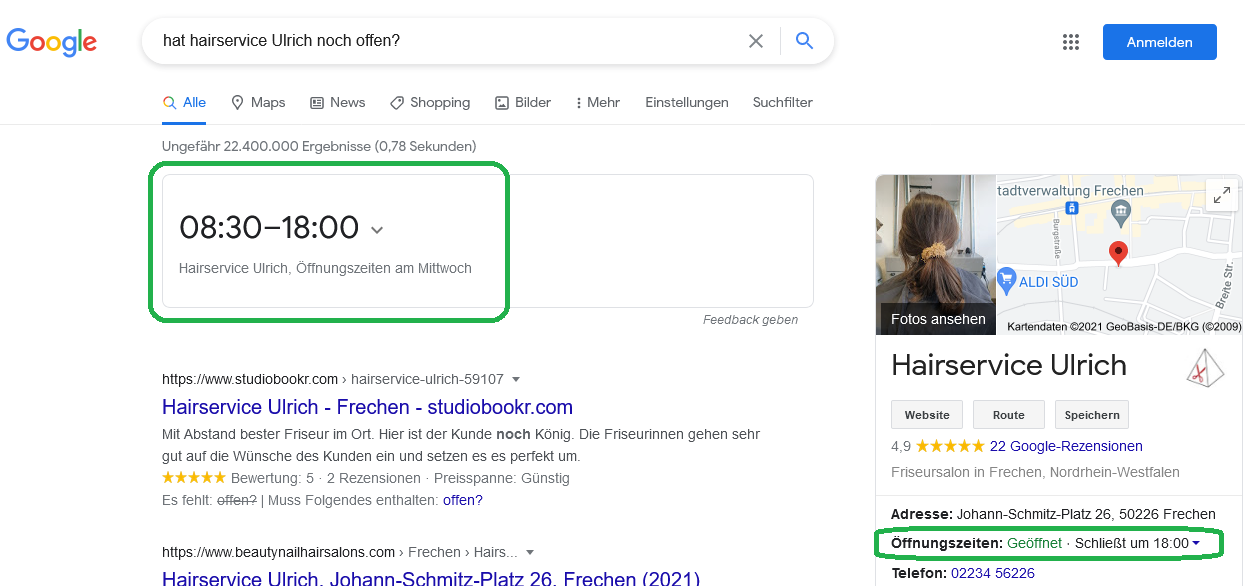Image resolution: width=1250 pixels, height=586 pixels.
Task: Click the green 'Geöffnet' status text
Action: click(x=1034, y=543)
